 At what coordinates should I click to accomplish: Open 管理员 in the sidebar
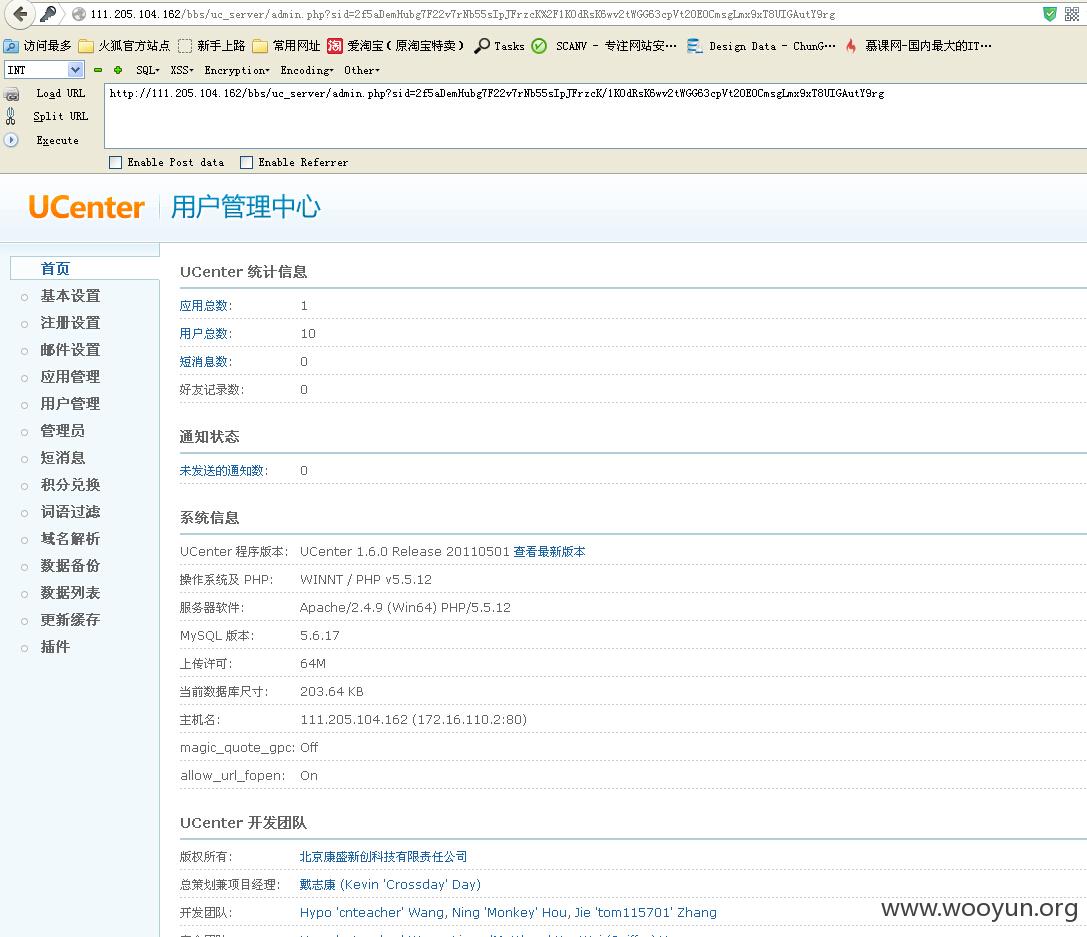(x=62, y=430)
